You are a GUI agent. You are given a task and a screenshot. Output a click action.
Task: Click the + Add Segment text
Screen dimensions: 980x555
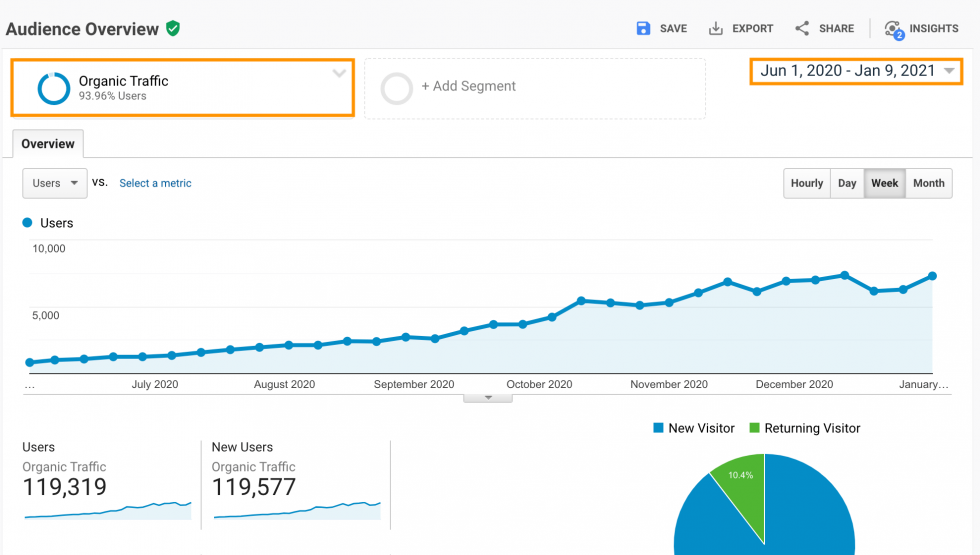click(468, 86)
